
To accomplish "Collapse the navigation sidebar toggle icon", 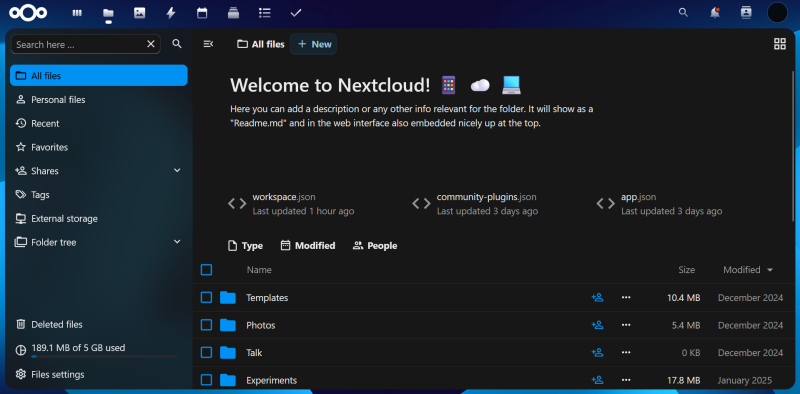I will (208, 44).
